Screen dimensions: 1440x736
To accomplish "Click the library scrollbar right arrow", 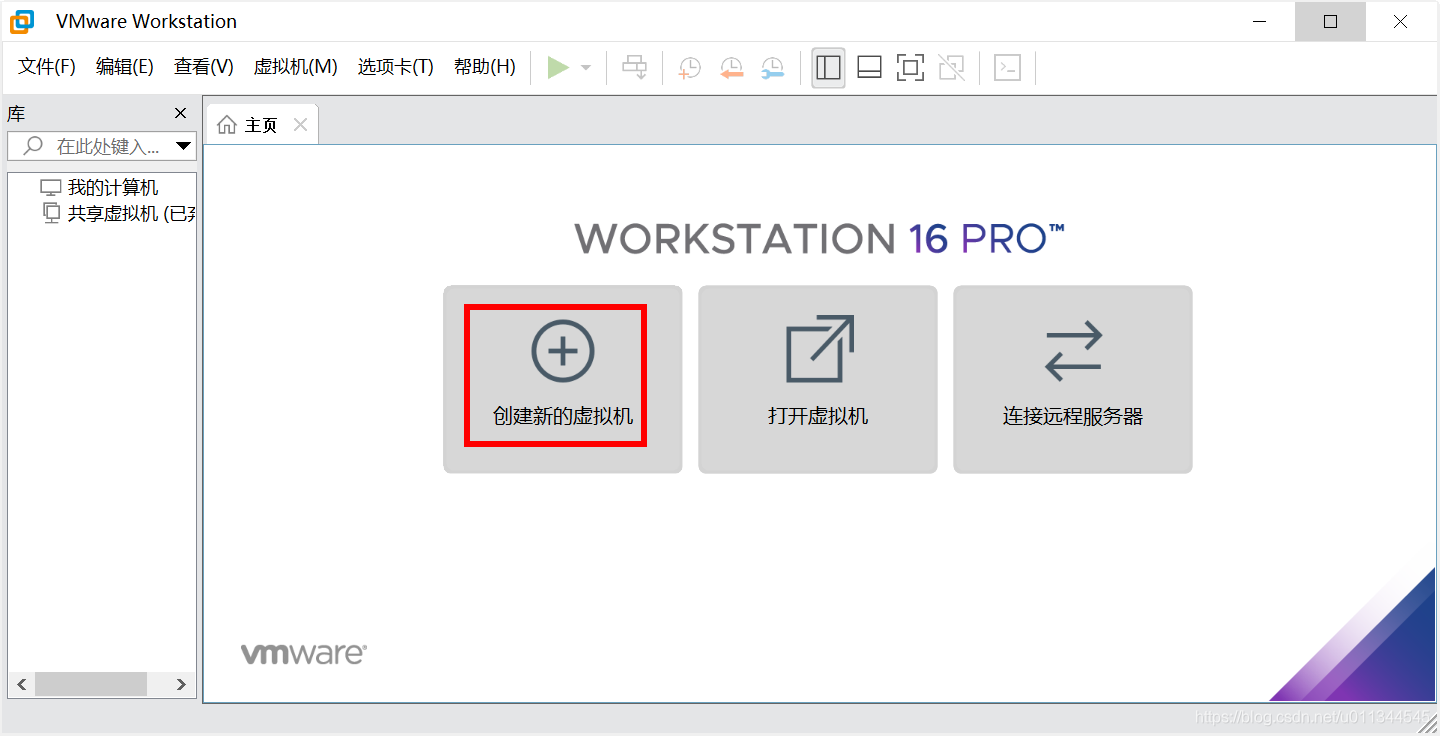I will 181,684.
